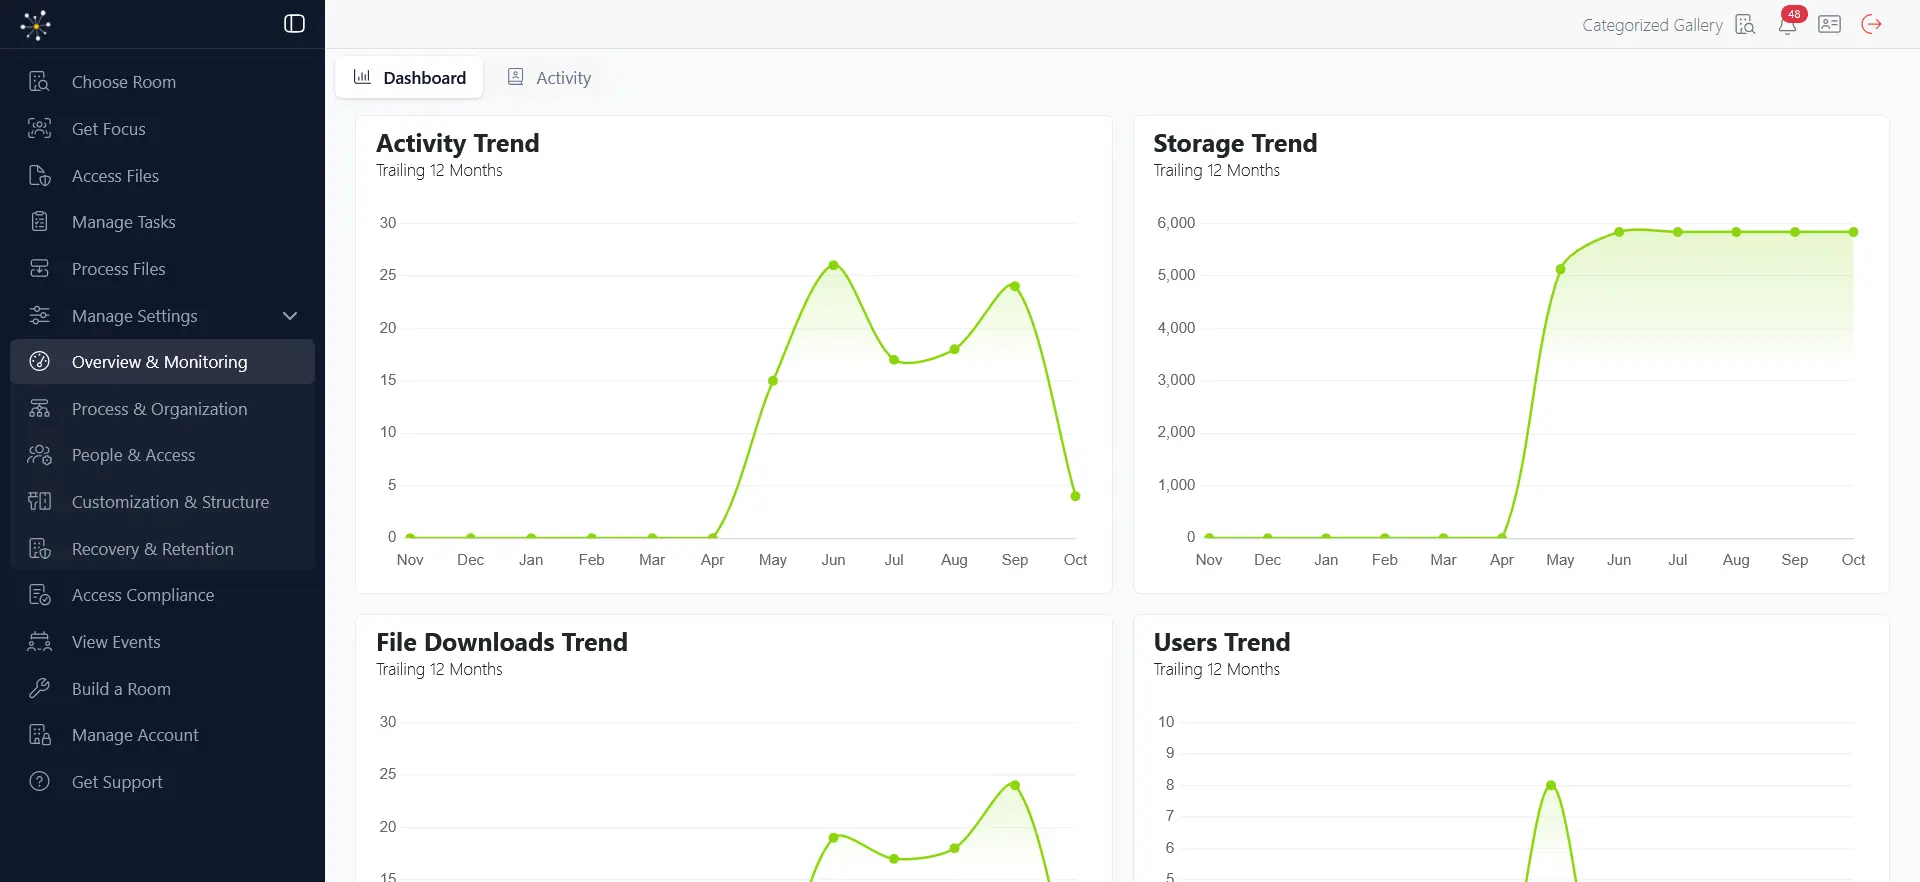Open Manage Tasks menu item
This screenshot has width=1920, height=882.
point(162,222)
